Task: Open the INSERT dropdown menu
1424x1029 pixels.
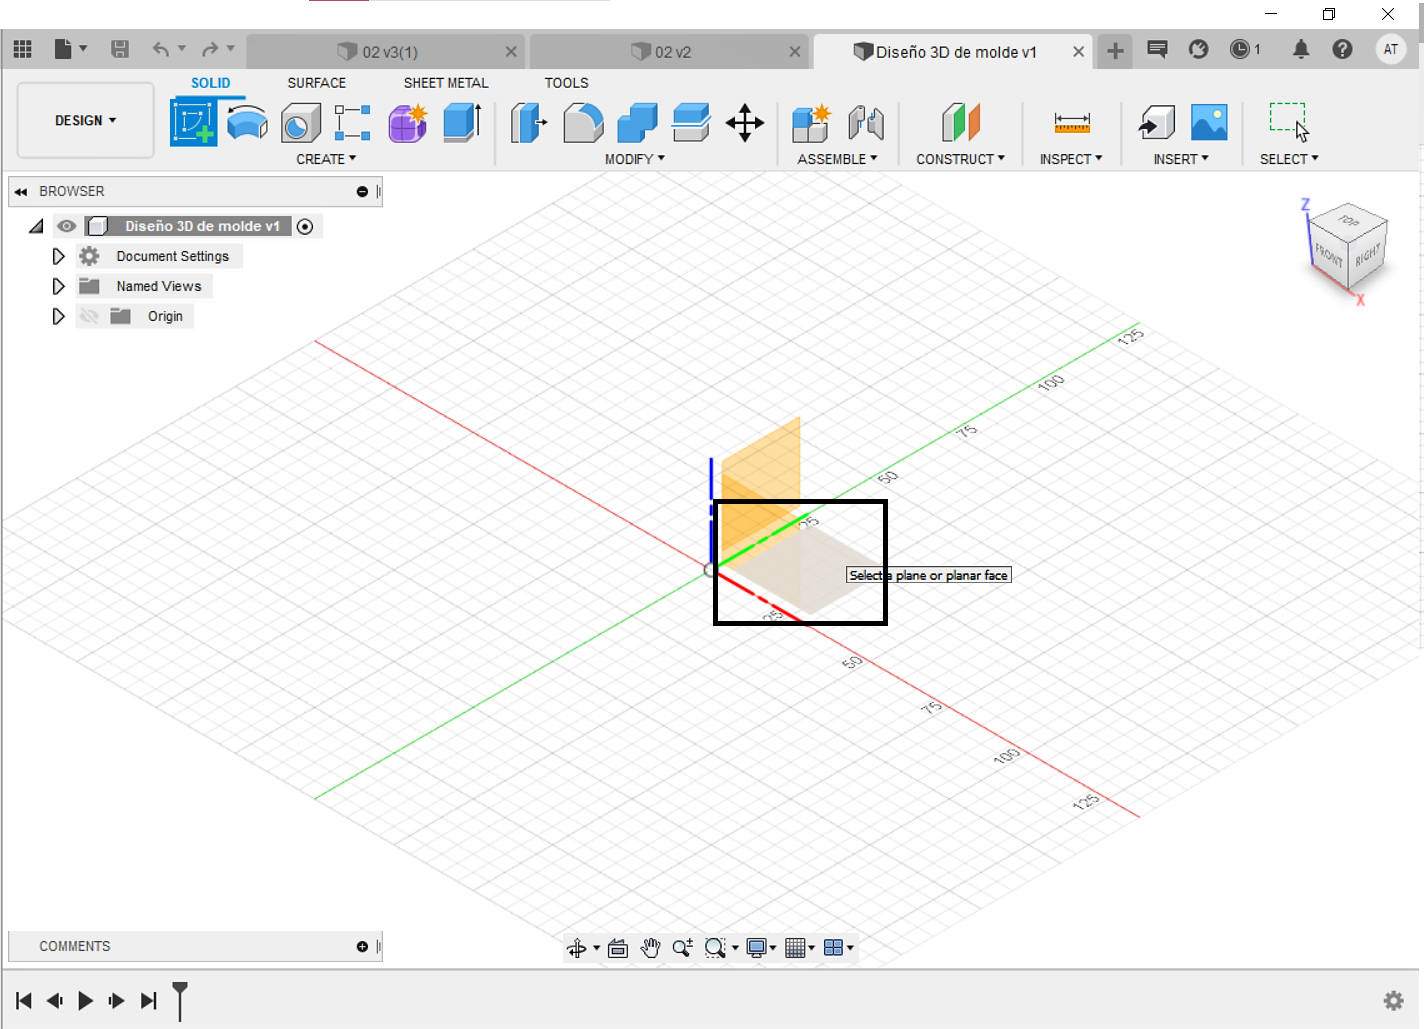Action: pos(1181,159)
